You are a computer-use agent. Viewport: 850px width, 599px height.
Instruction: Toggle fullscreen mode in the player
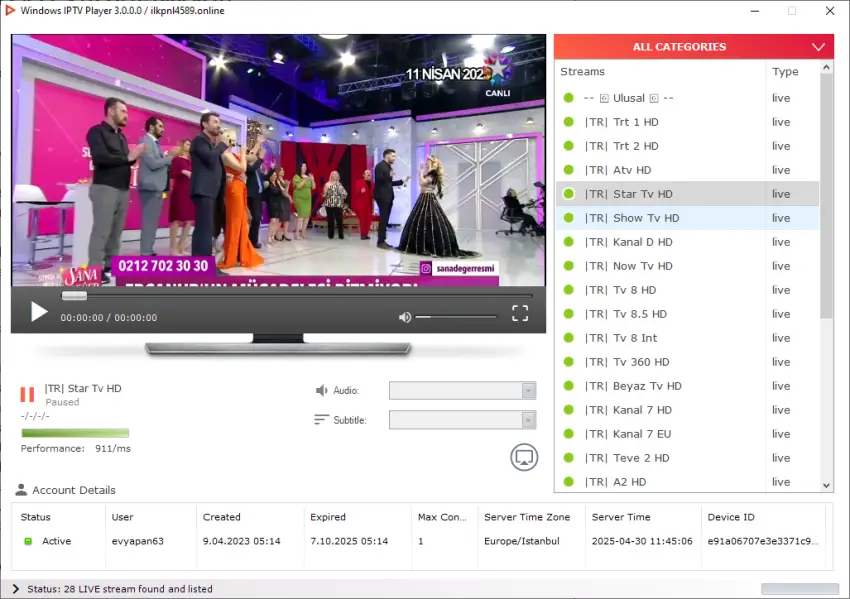520,313
